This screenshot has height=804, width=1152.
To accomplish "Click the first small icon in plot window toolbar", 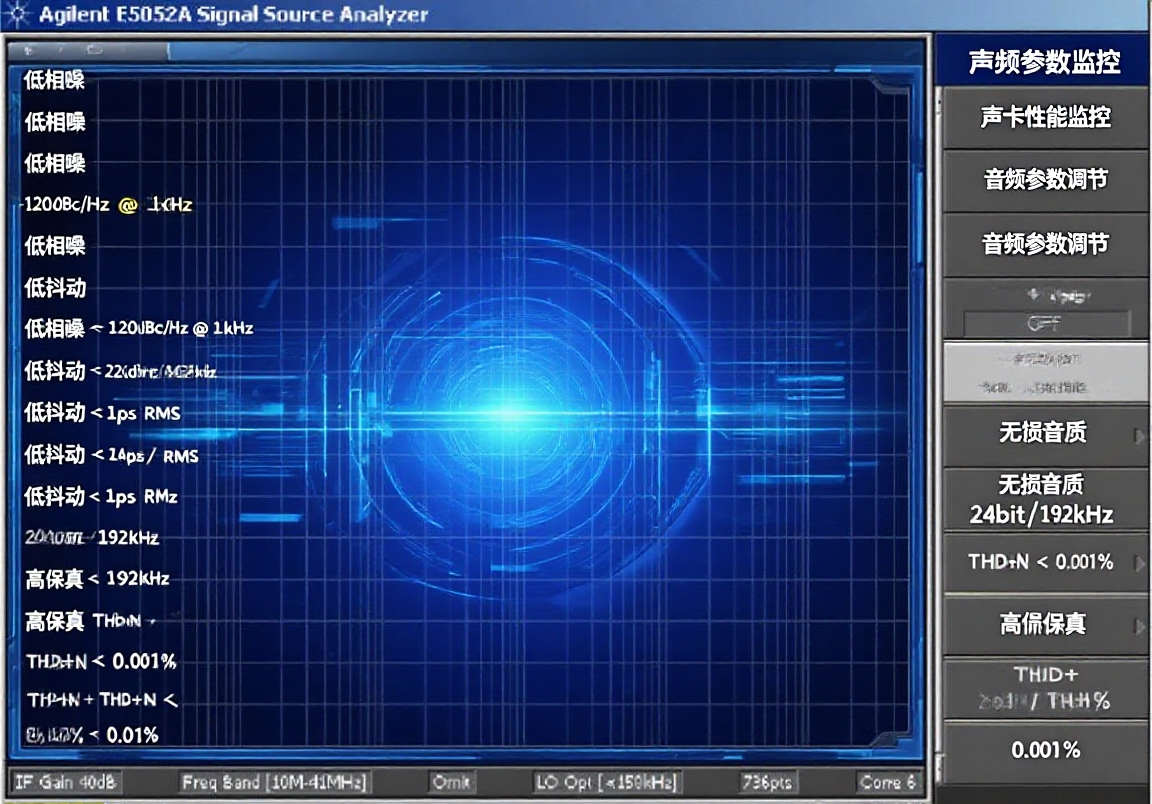I will tap(28, 48).
